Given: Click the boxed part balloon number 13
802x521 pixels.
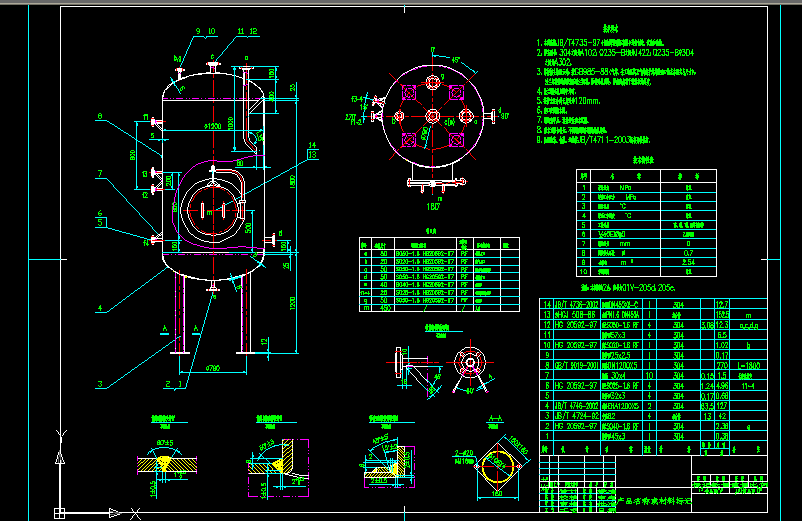Looking at the screenshot, I should [312, 155].
